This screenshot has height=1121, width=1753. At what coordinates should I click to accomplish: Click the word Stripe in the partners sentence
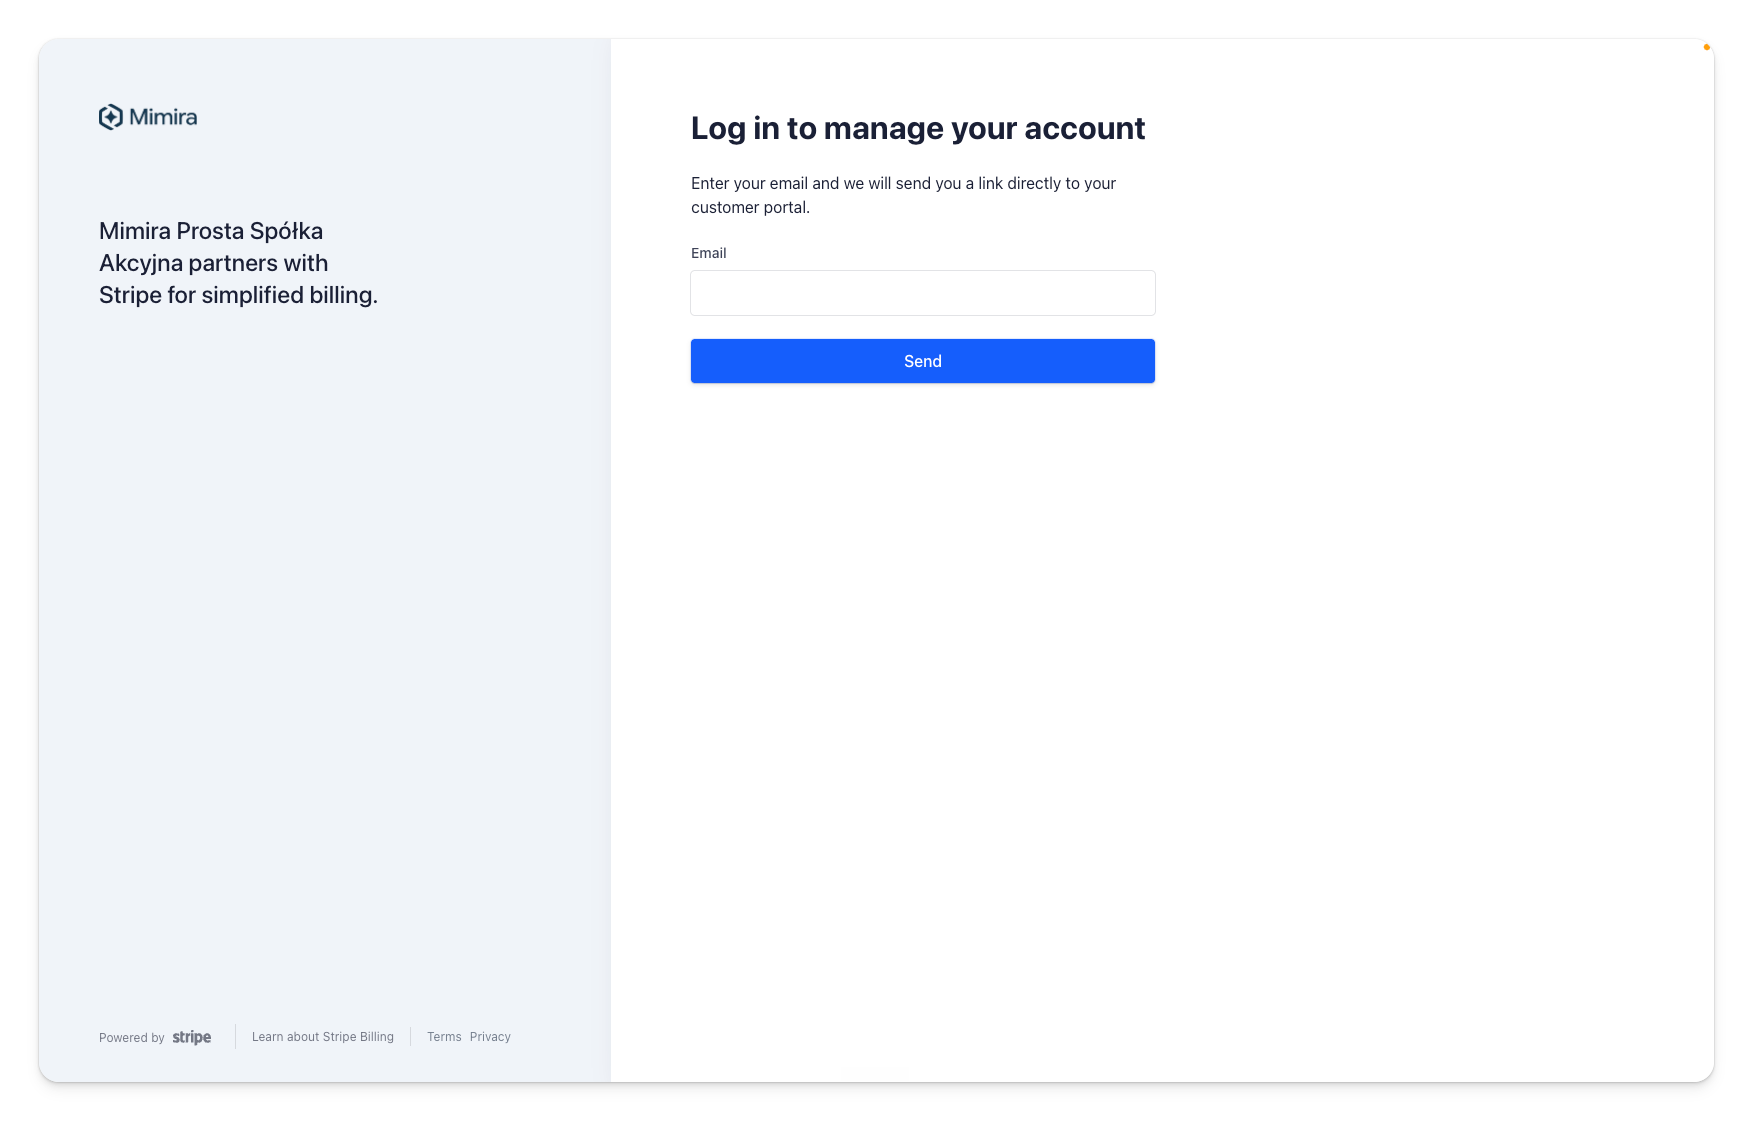click(130, 295)
